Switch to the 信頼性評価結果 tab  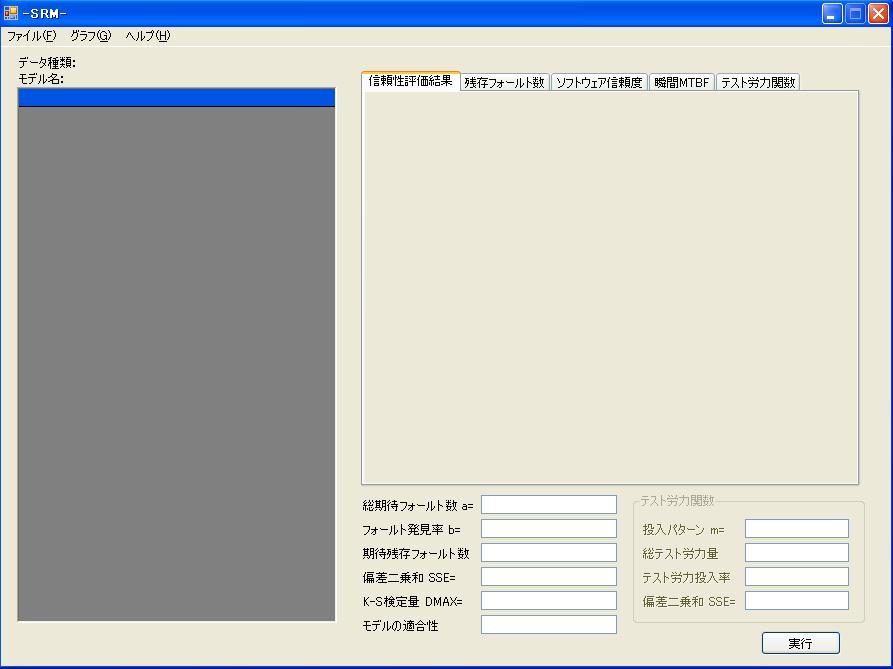coord(411,81)
